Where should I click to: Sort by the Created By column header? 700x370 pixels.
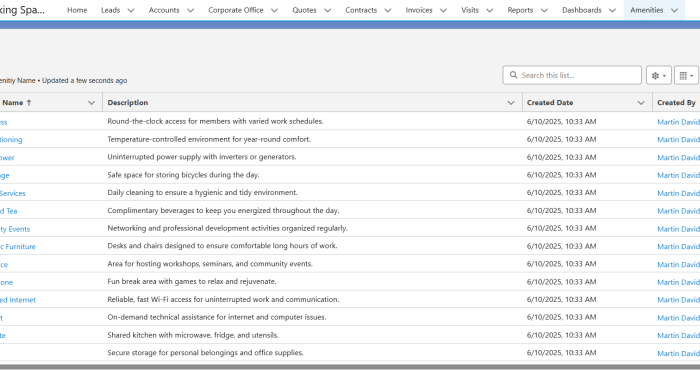(x=676, y=103)
